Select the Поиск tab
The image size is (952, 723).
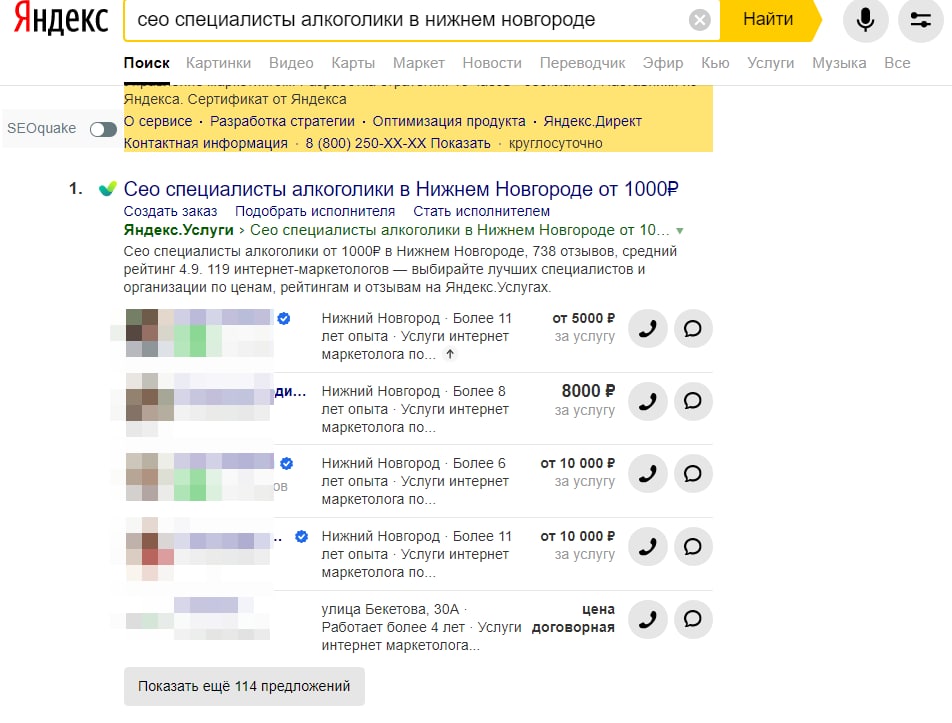click(146, 63)
